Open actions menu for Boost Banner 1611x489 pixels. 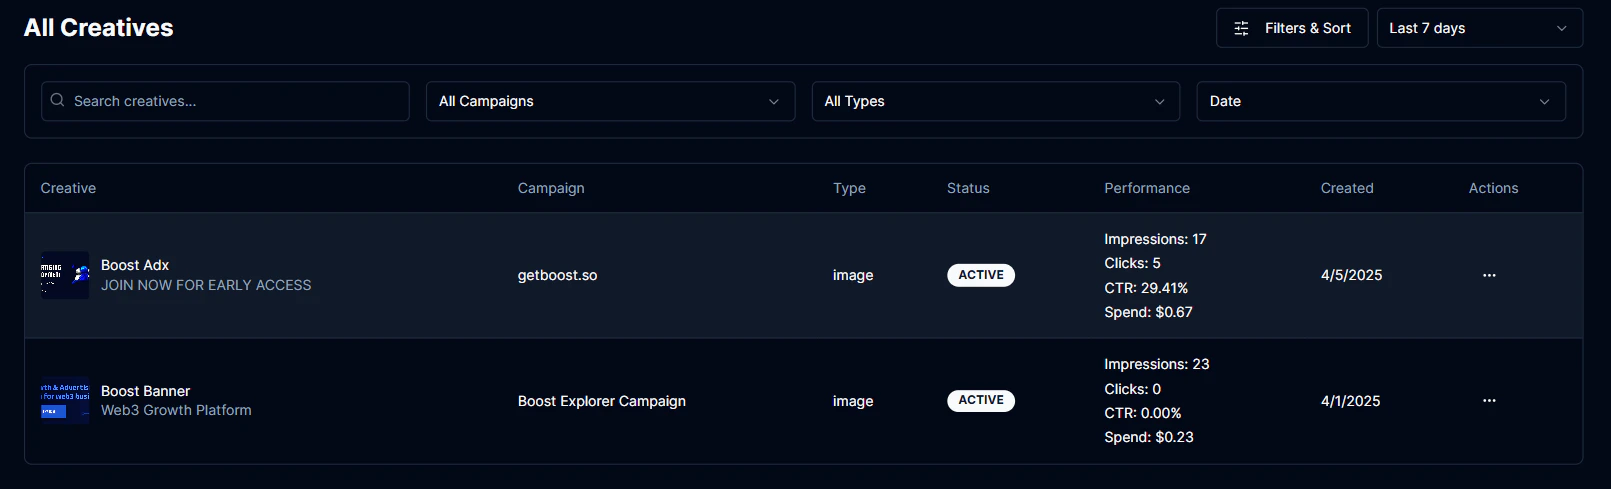(x=1489, y=401)
